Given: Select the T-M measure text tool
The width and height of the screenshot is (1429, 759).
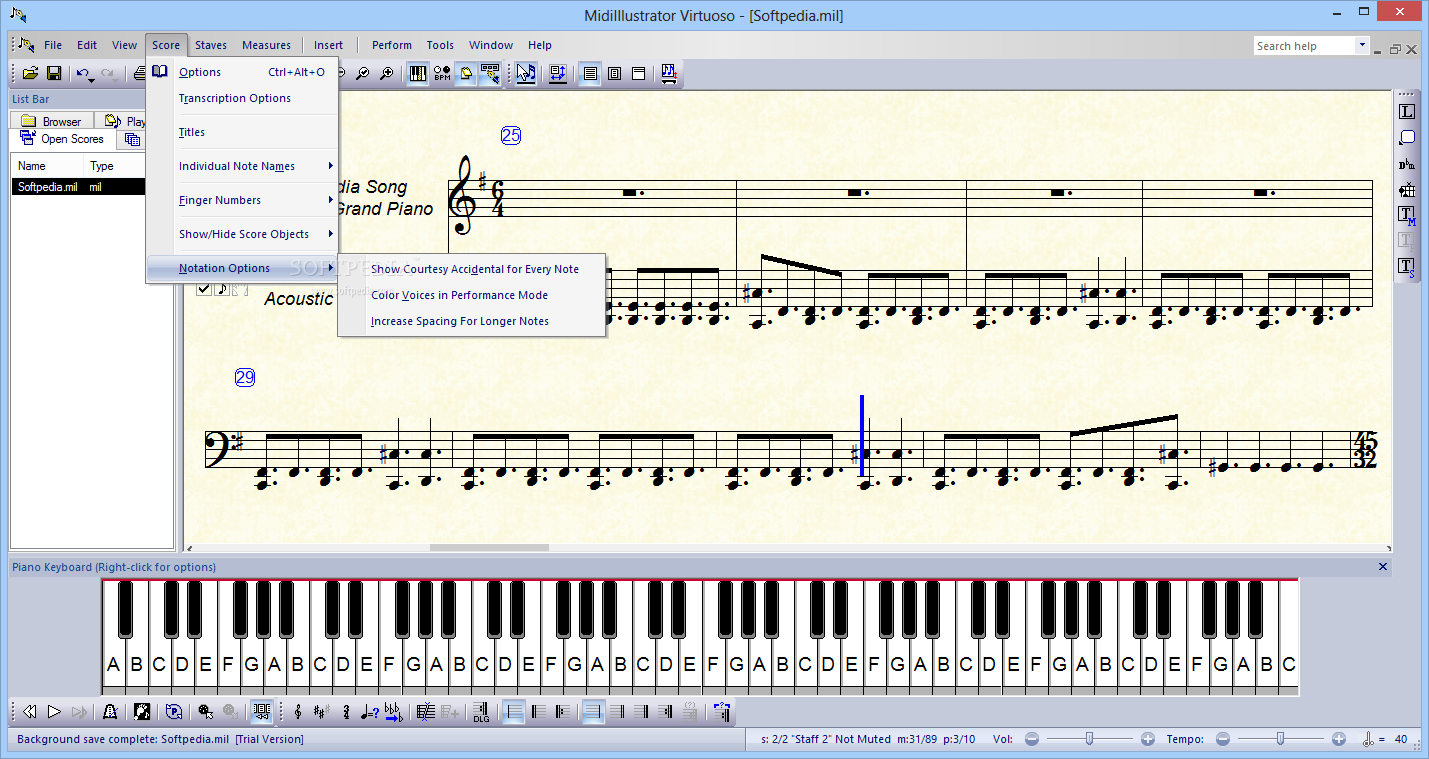Looking at the screenshot, I should pos(1407,215).
